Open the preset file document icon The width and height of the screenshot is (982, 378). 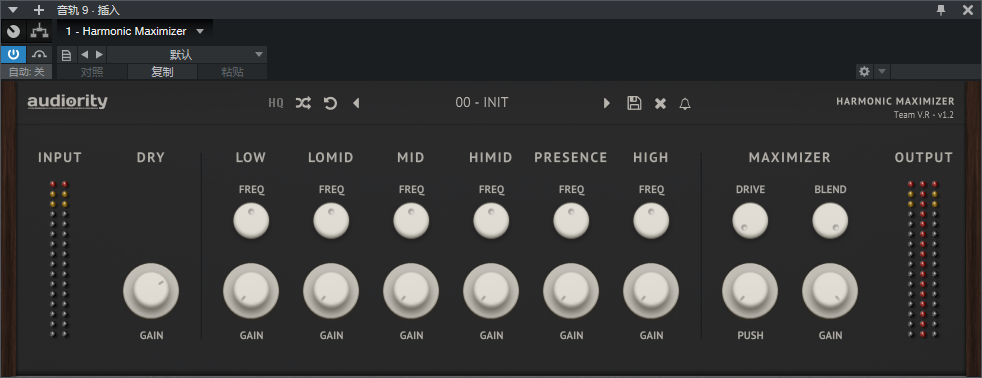[66, 55]
